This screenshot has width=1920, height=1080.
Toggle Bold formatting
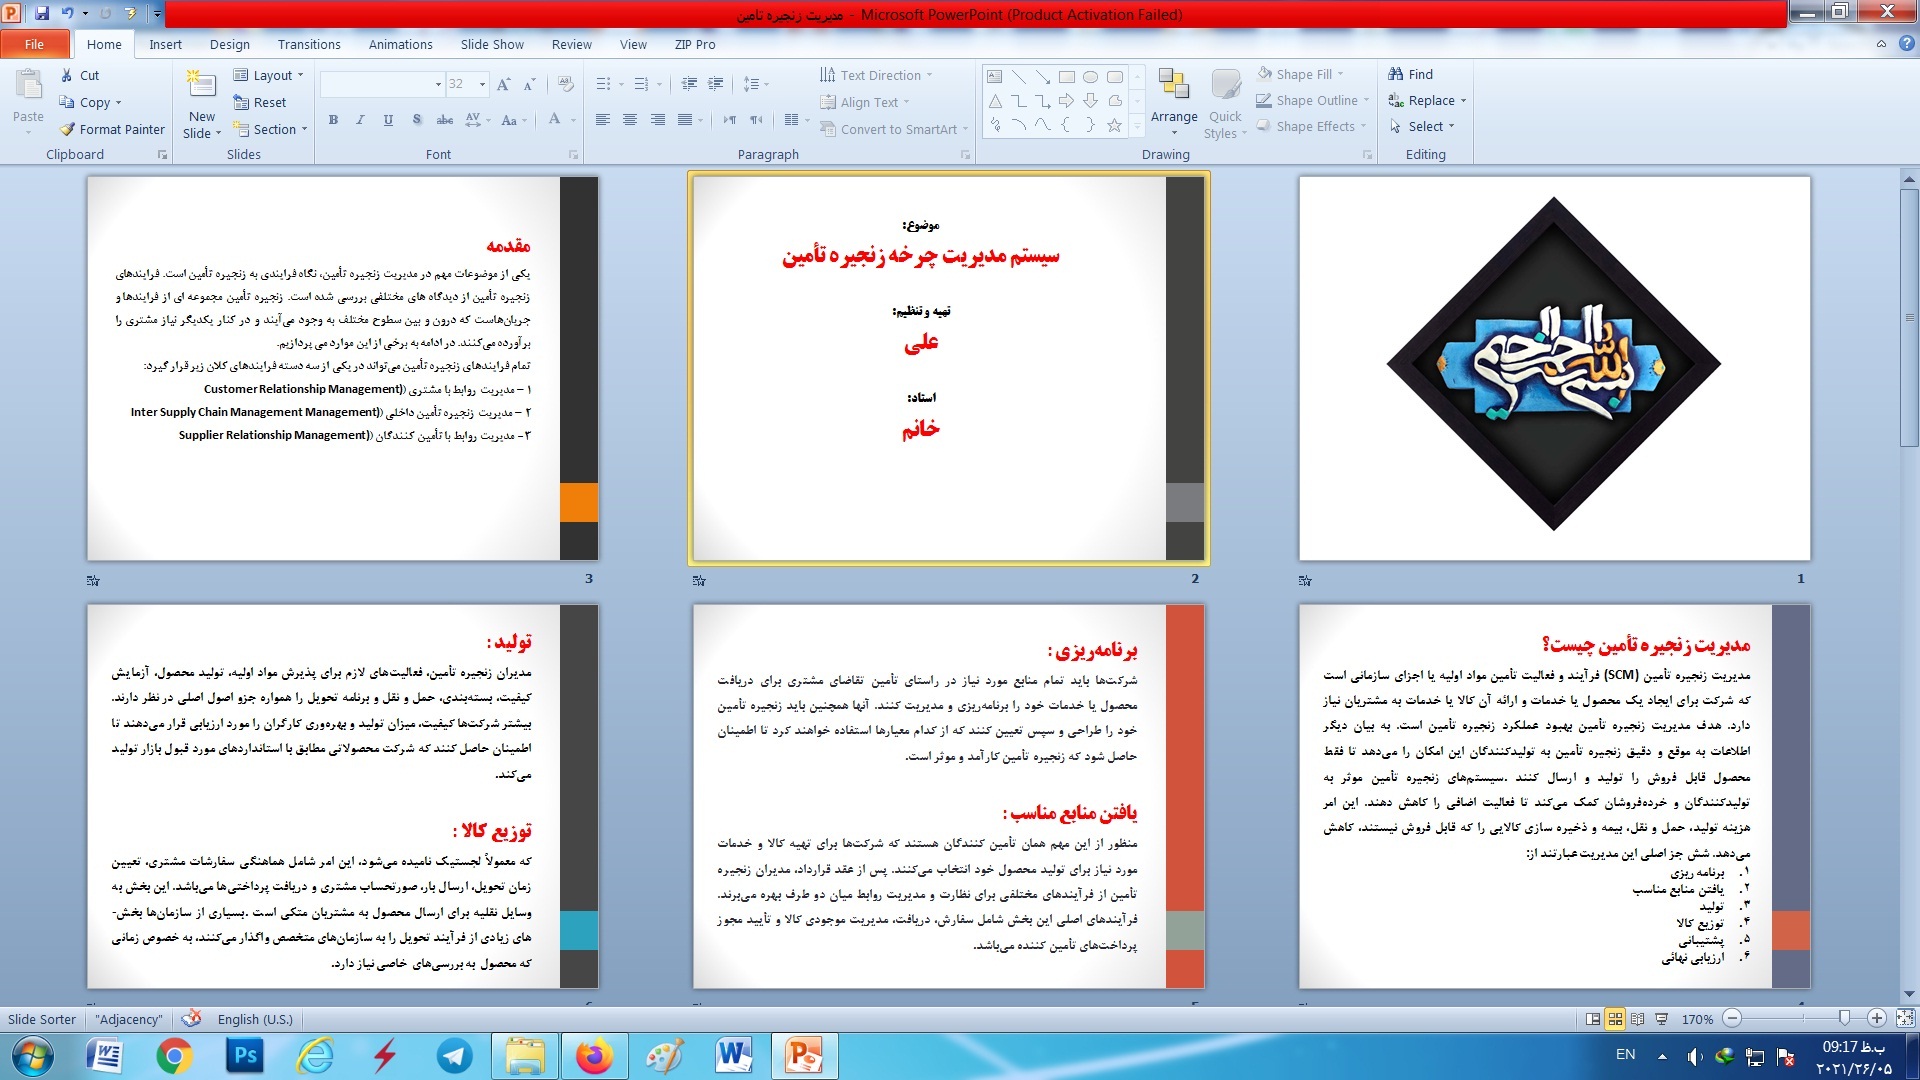tap(333, 120)
